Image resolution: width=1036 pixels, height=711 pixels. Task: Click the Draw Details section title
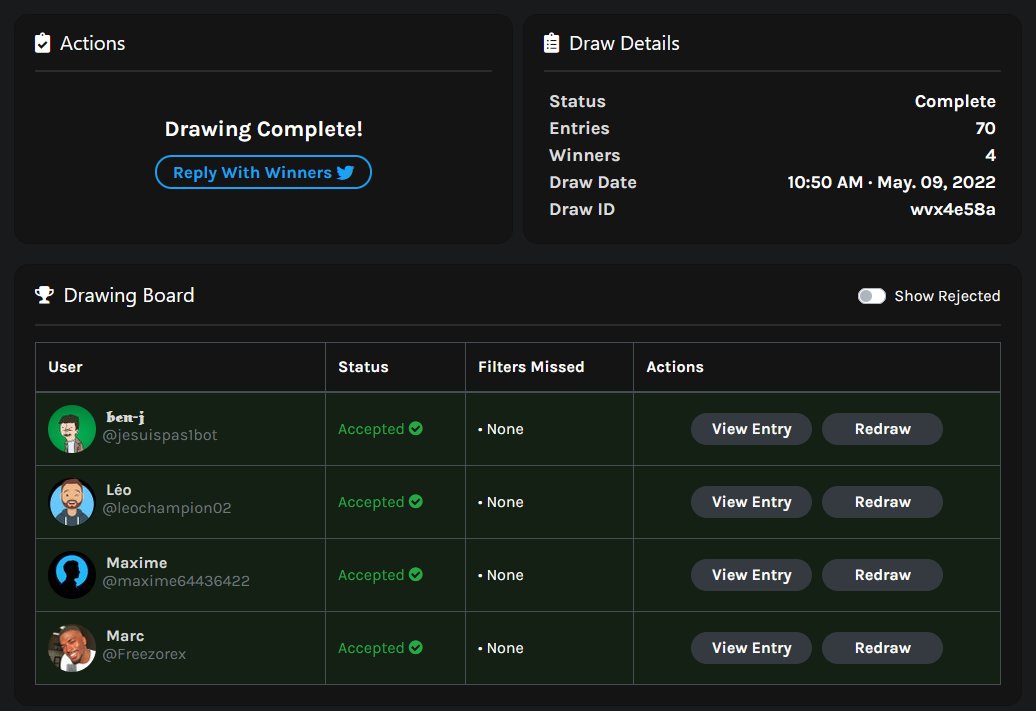[624, 44]
